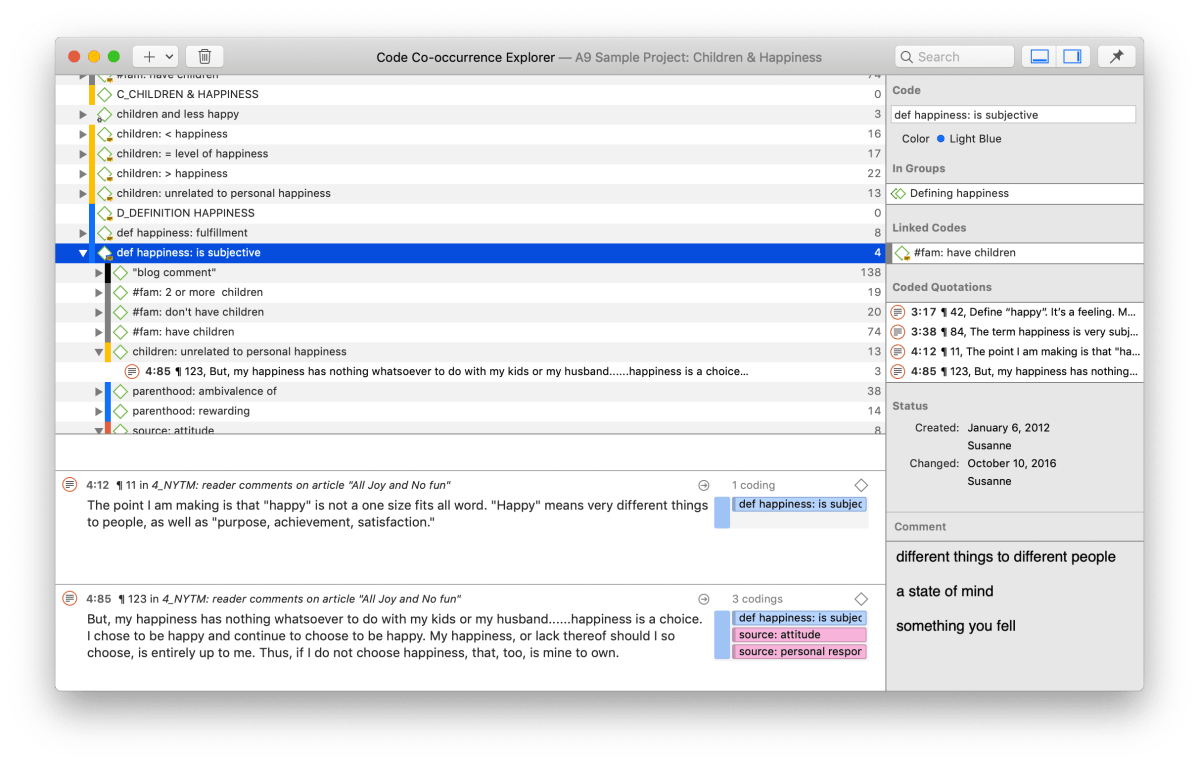Click the Search field
Viewport: 1199px width, 764px height.
point(954,57)
